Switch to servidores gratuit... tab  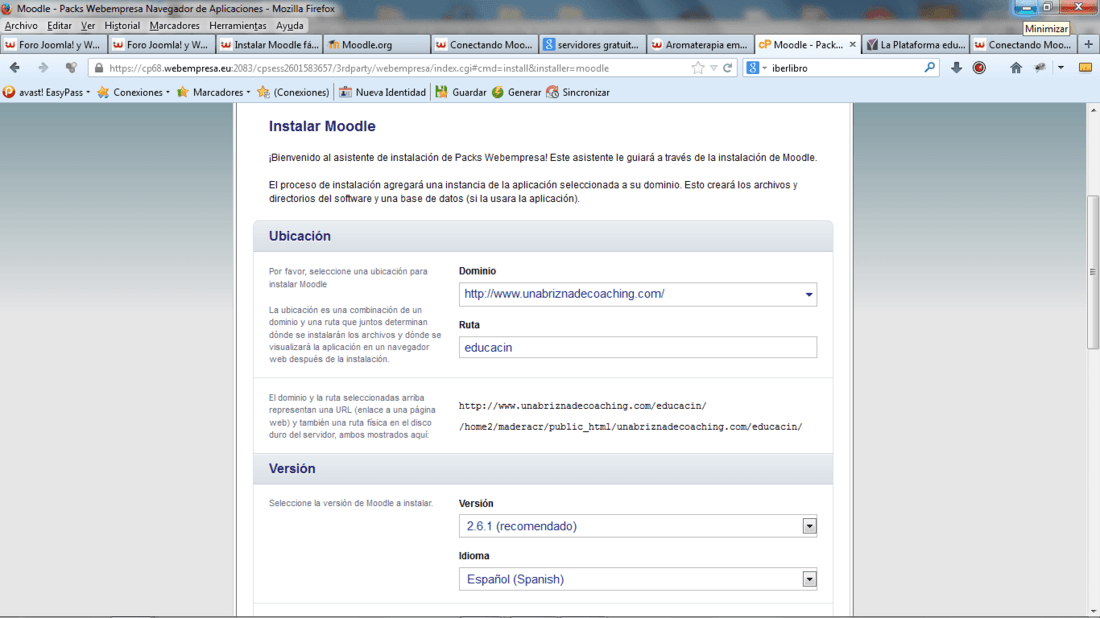click(592, 44)
